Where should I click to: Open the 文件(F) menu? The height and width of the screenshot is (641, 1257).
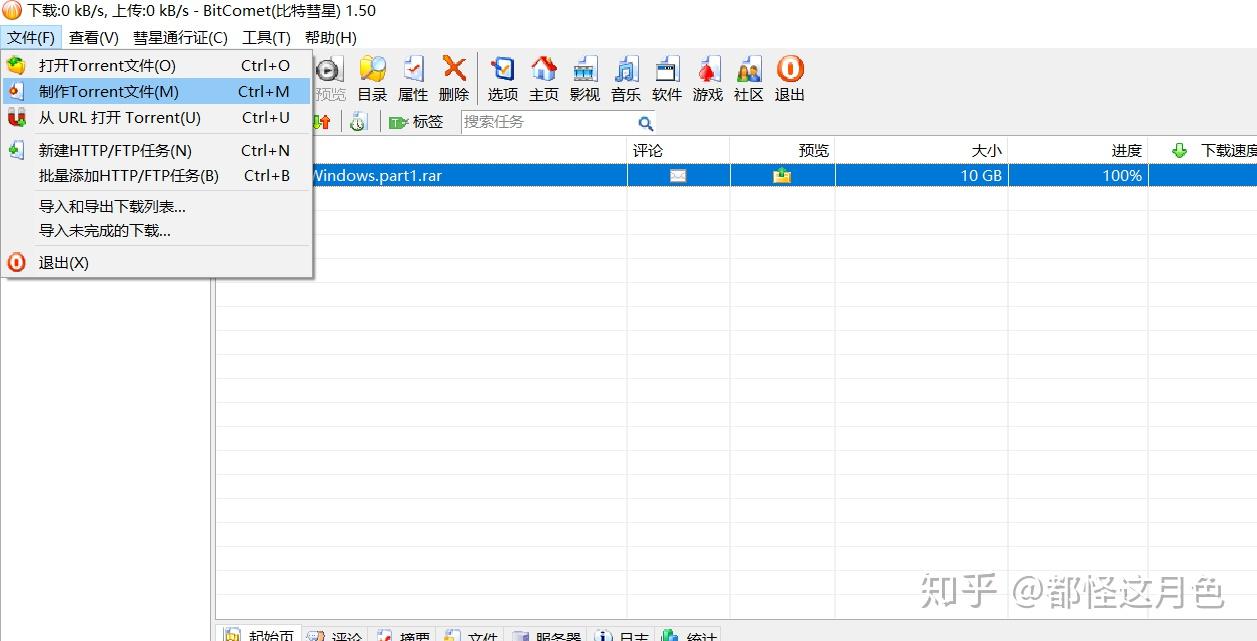click(31, 38)
